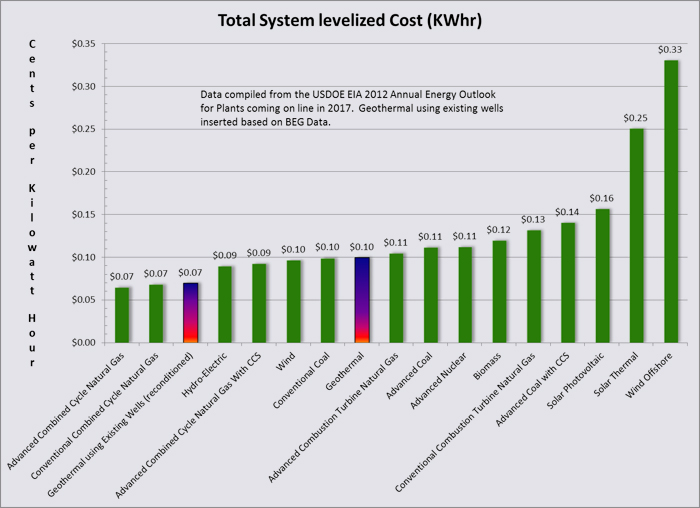
Task: Select the Biomass bar
Action: click(500, 292)
